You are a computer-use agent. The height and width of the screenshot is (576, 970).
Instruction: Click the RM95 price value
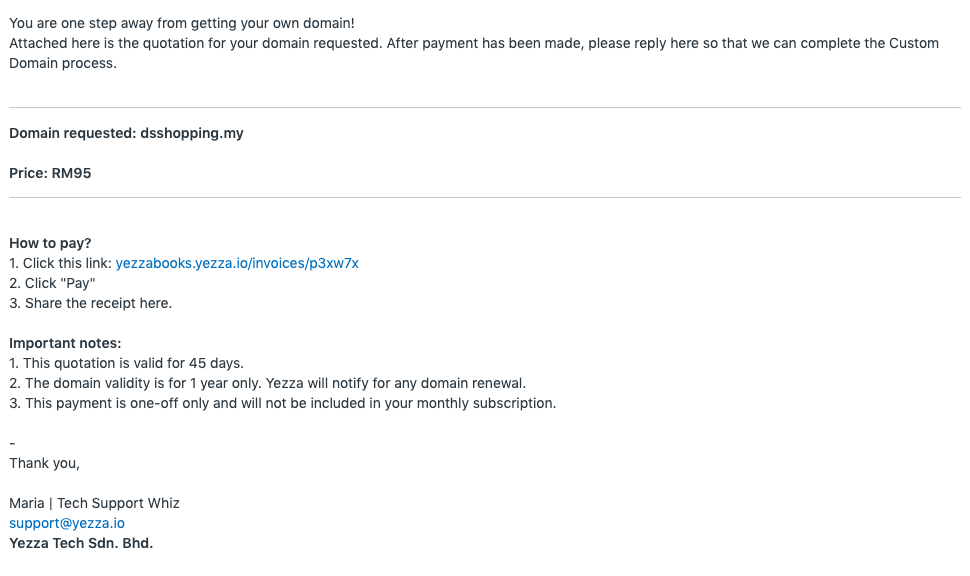coord(71,173)
